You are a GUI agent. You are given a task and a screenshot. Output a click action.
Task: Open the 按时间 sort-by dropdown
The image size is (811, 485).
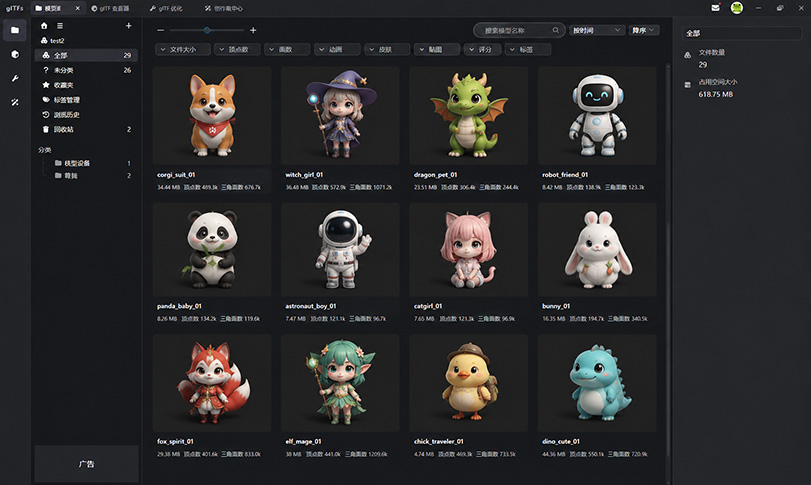[x=596, y=31]
